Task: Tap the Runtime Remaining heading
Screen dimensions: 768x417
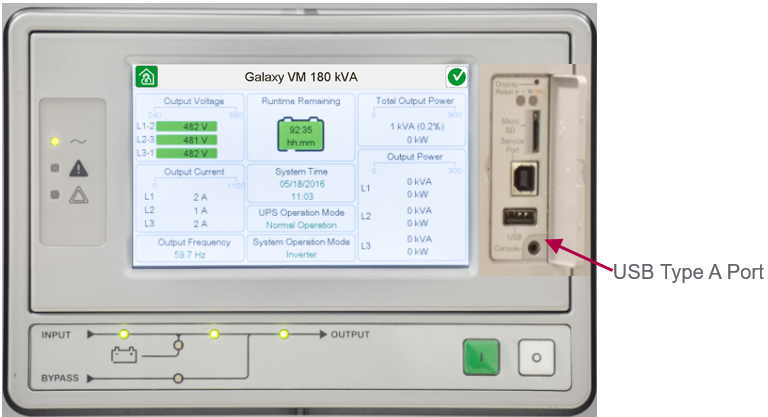Action: (x=301, y=101)
